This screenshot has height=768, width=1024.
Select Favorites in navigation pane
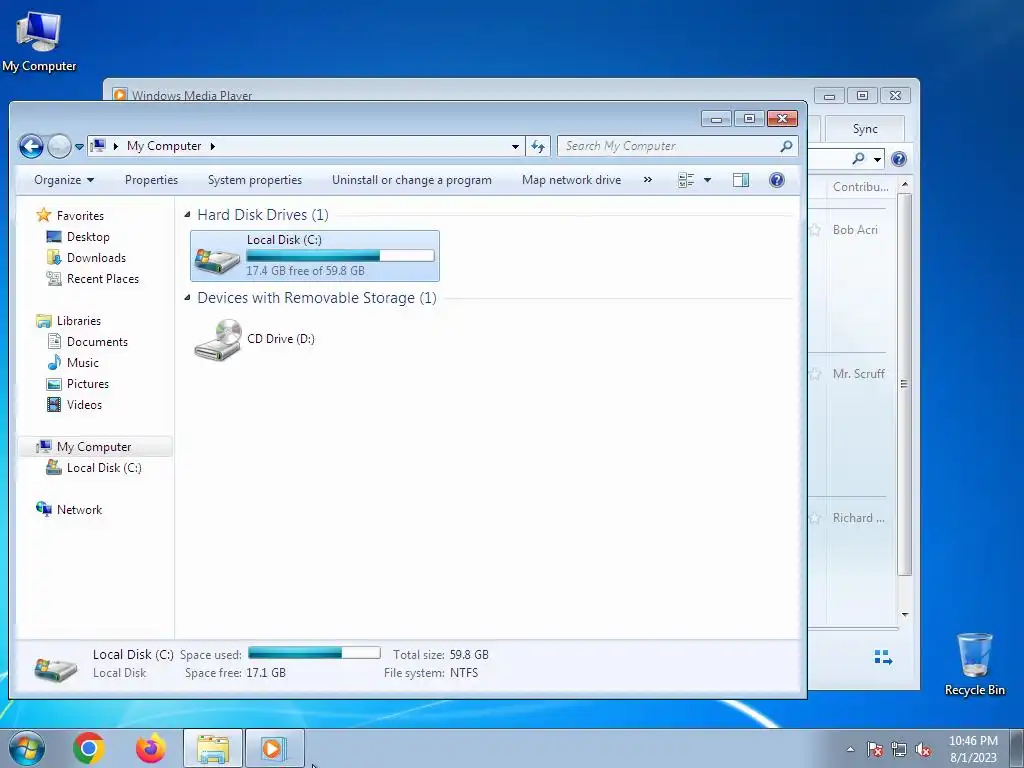[80, 216]
